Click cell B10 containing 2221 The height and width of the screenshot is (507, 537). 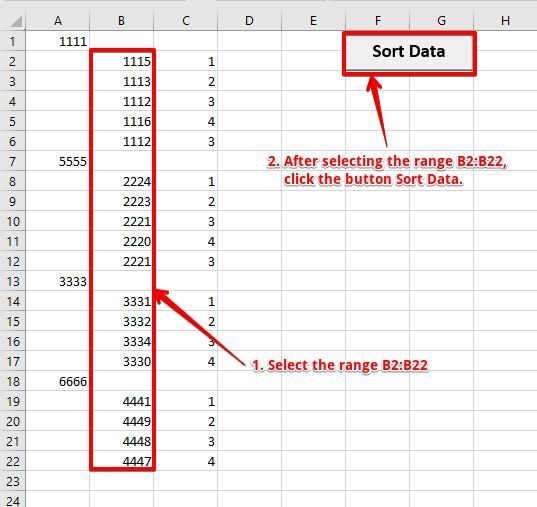pos(122,221)
